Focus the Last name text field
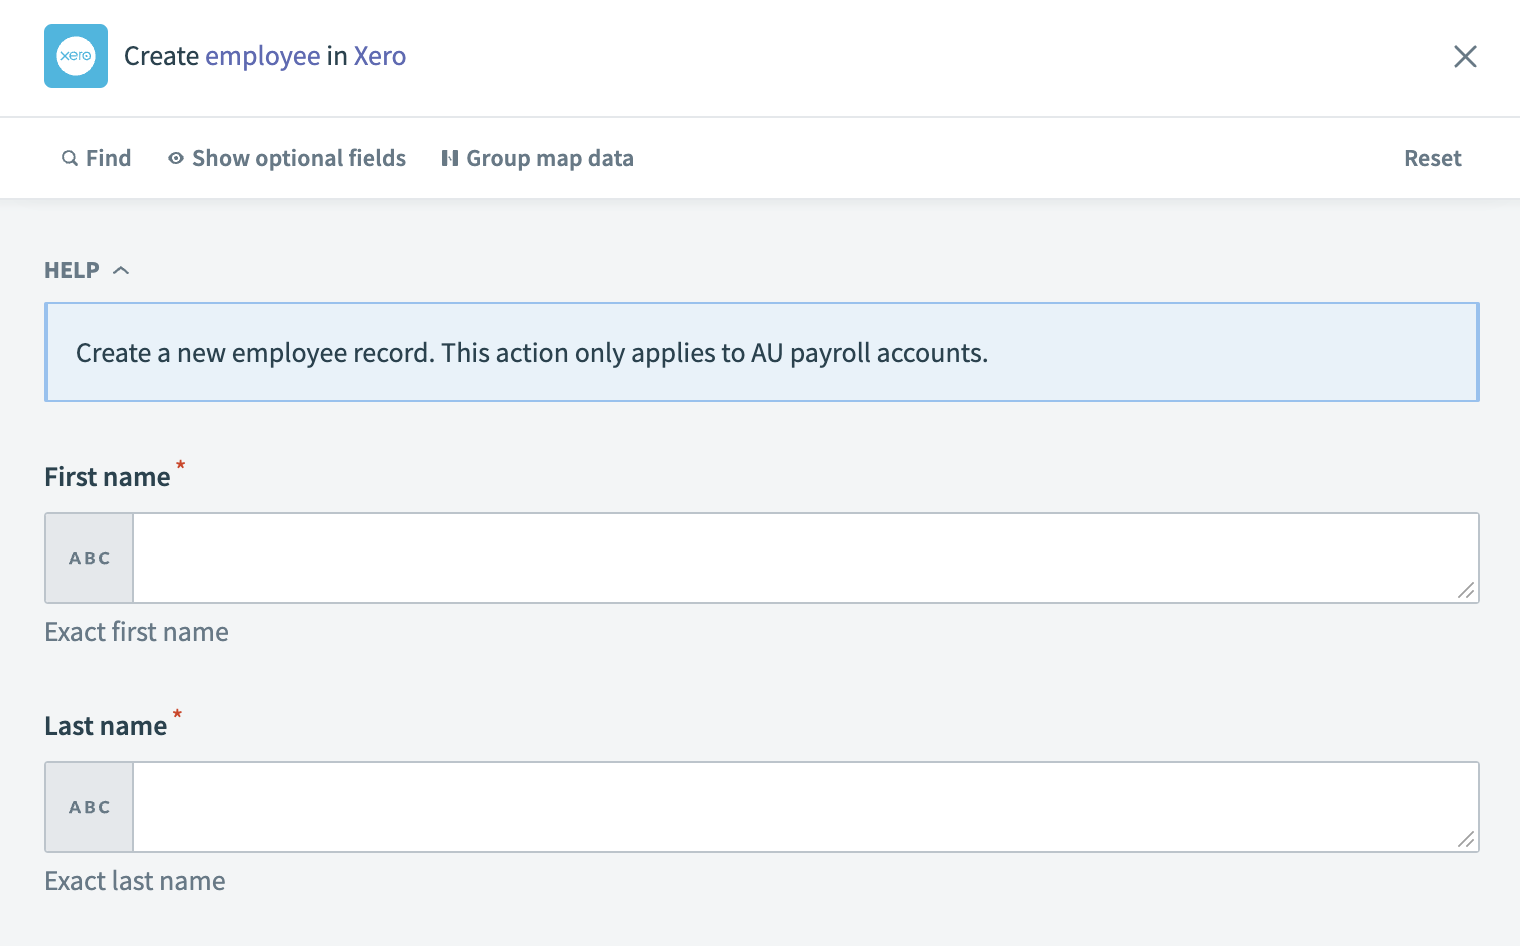This screenshot has width=1520, height=946. (x=795, y=807)
